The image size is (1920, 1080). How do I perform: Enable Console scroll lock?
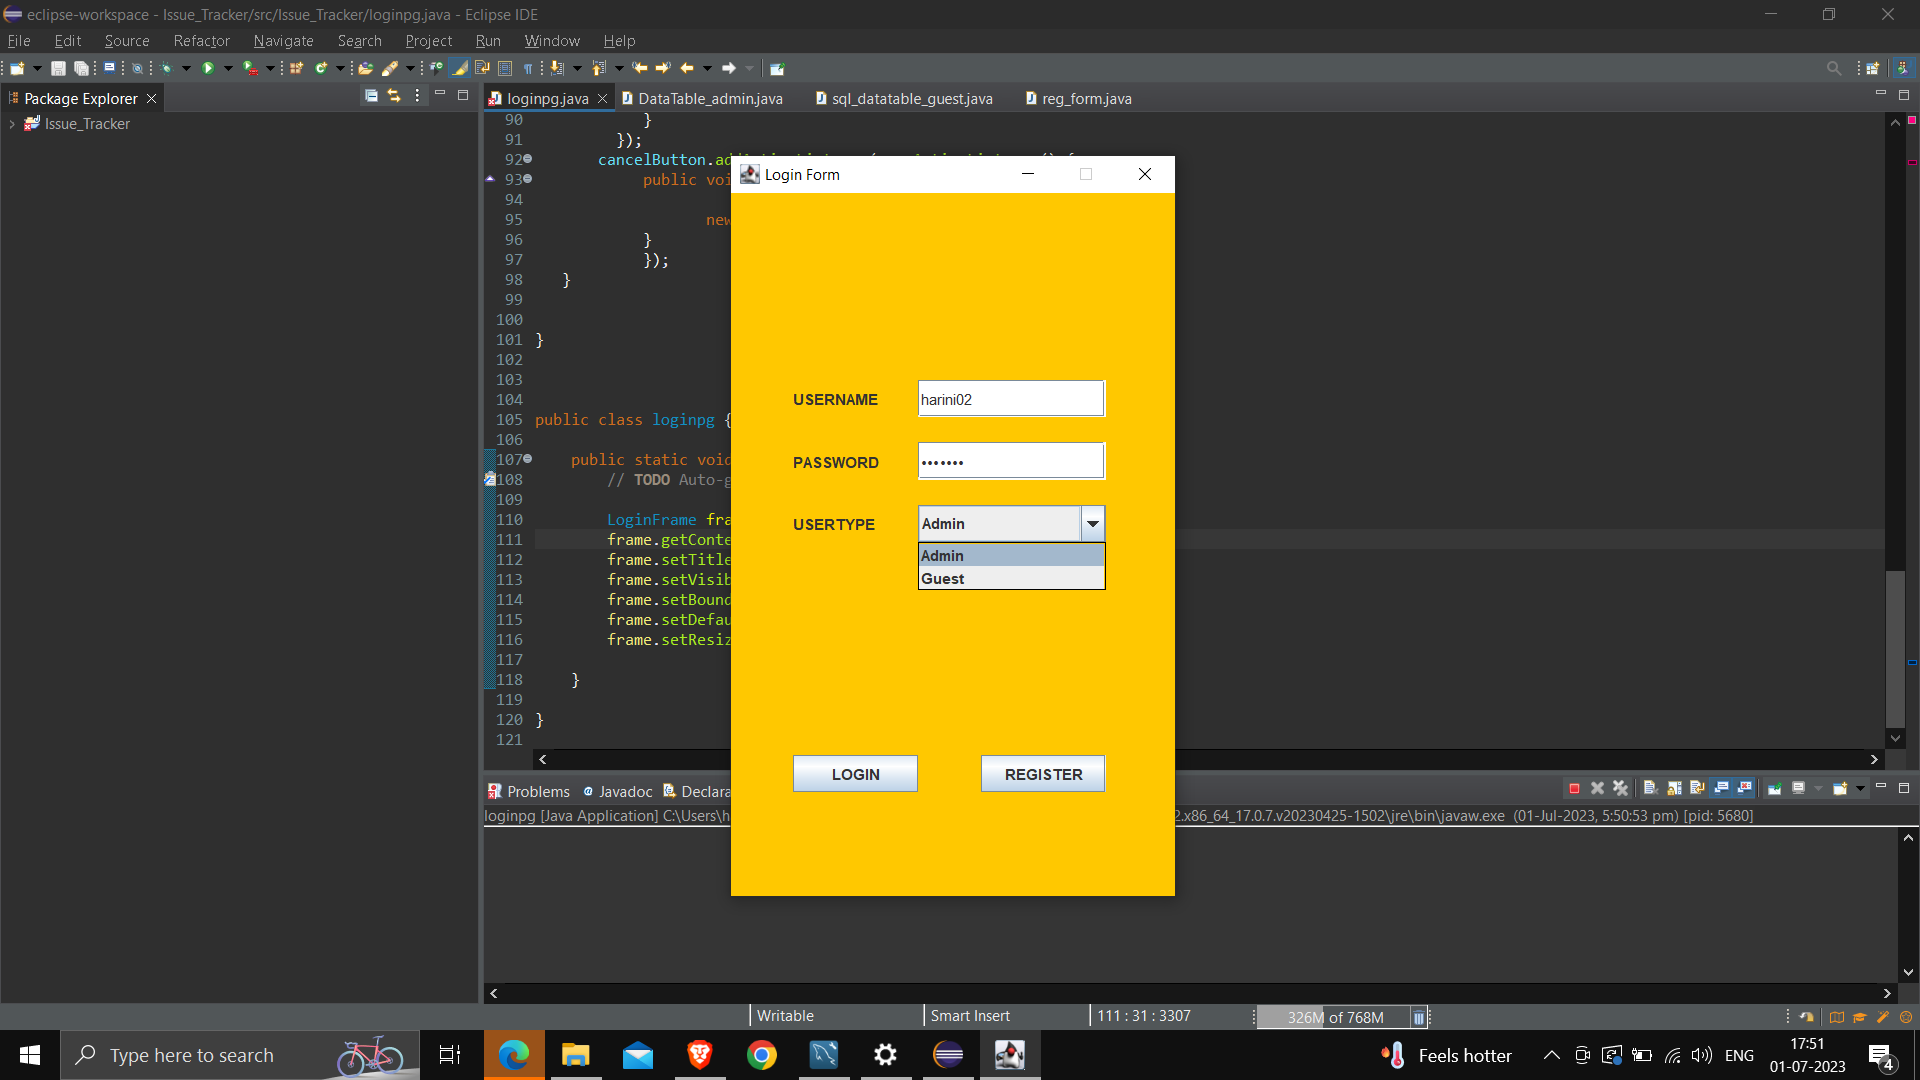tap(1675, 788)
